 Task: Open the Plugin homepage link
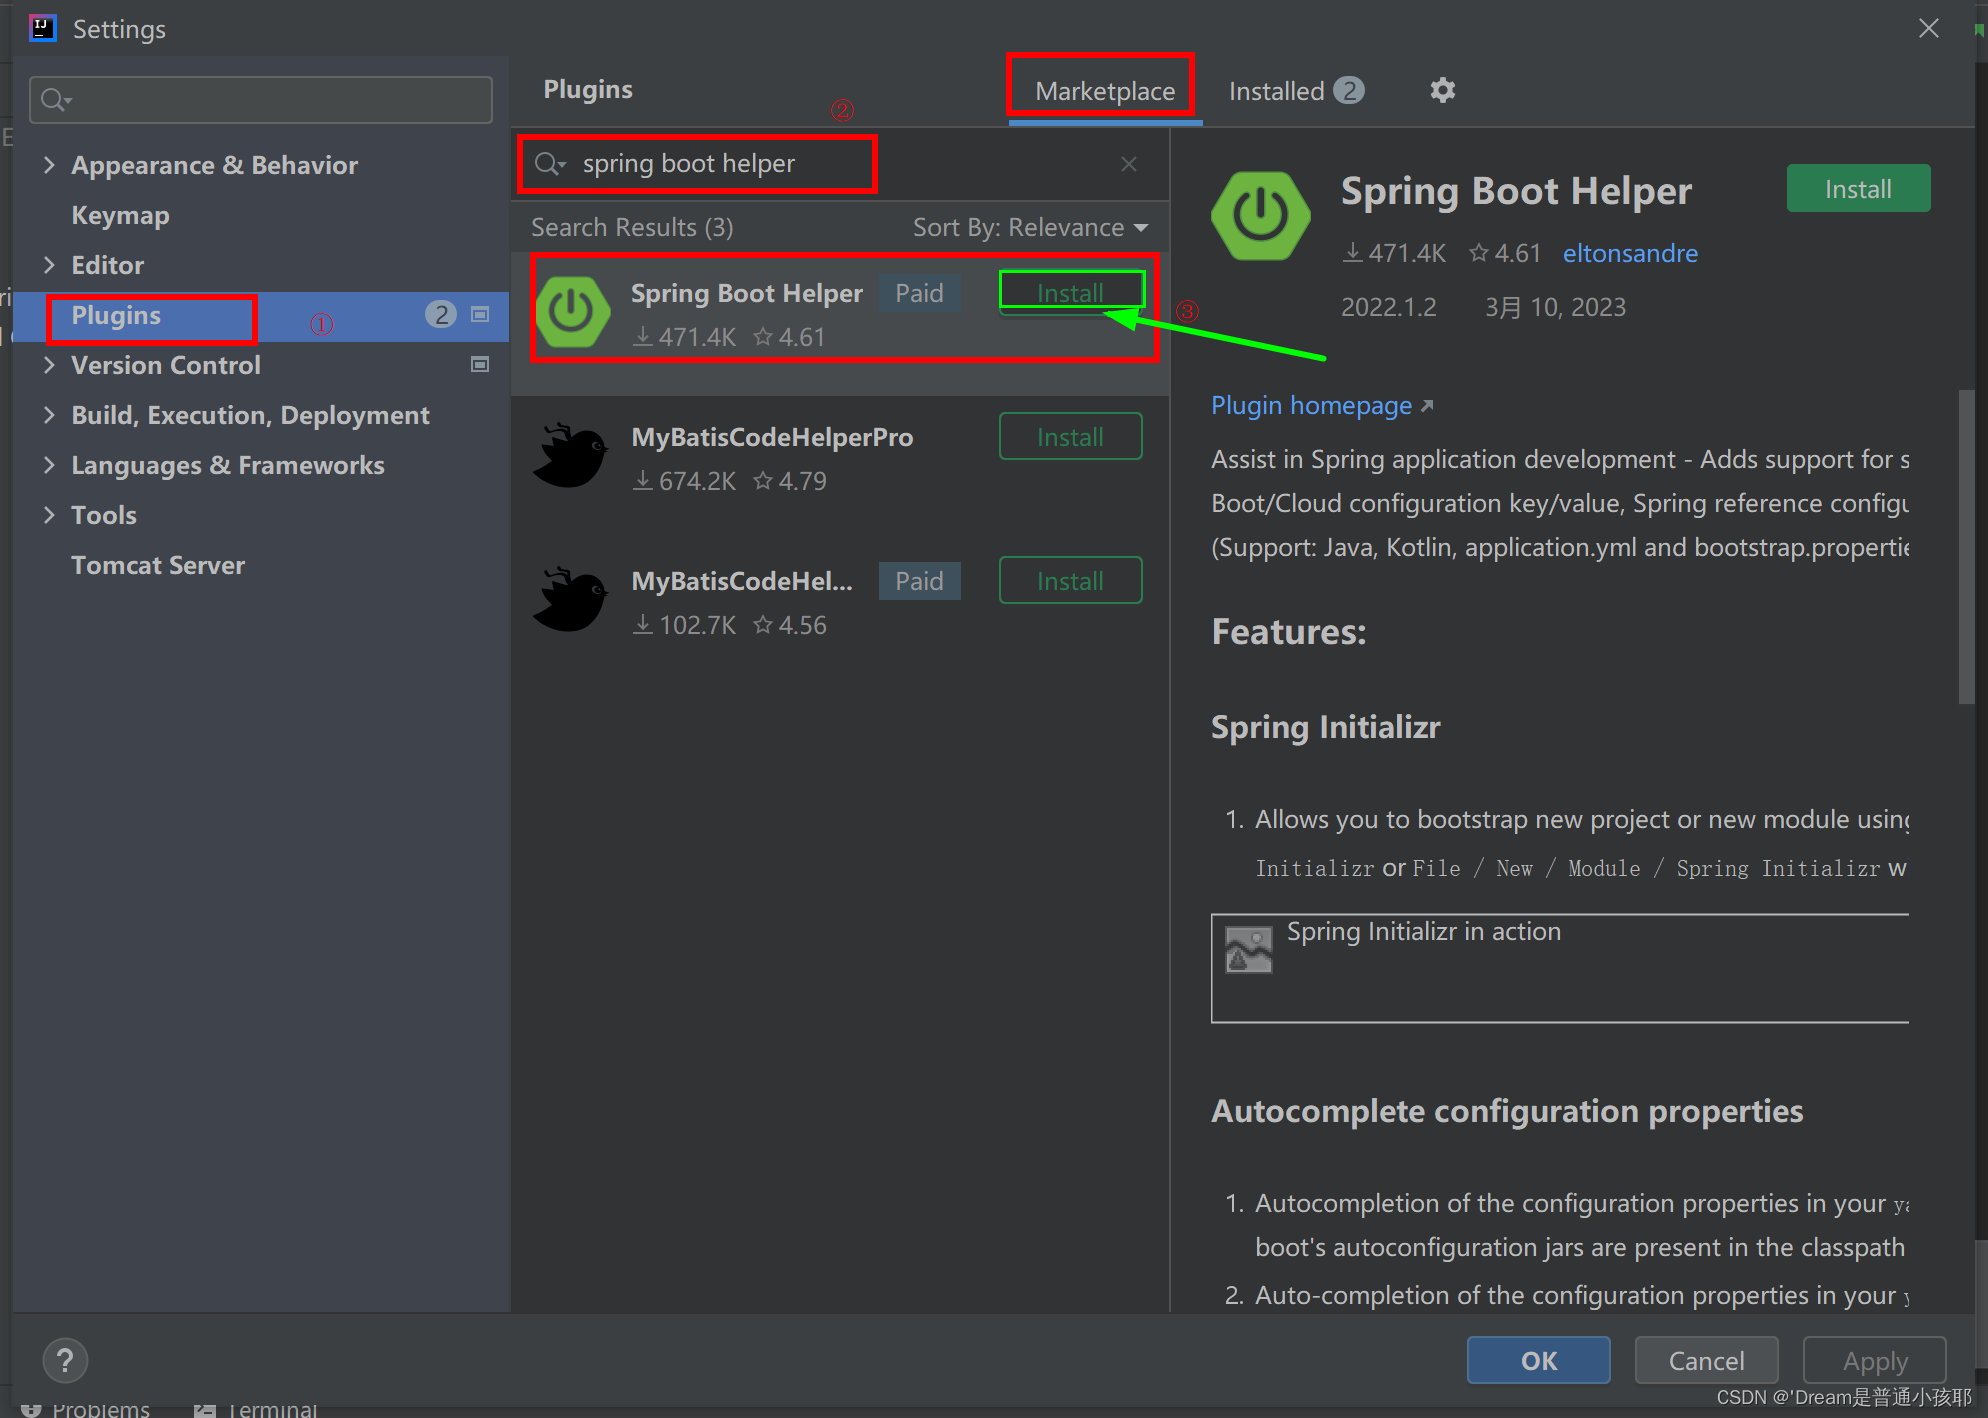(x=1312, y=405)
